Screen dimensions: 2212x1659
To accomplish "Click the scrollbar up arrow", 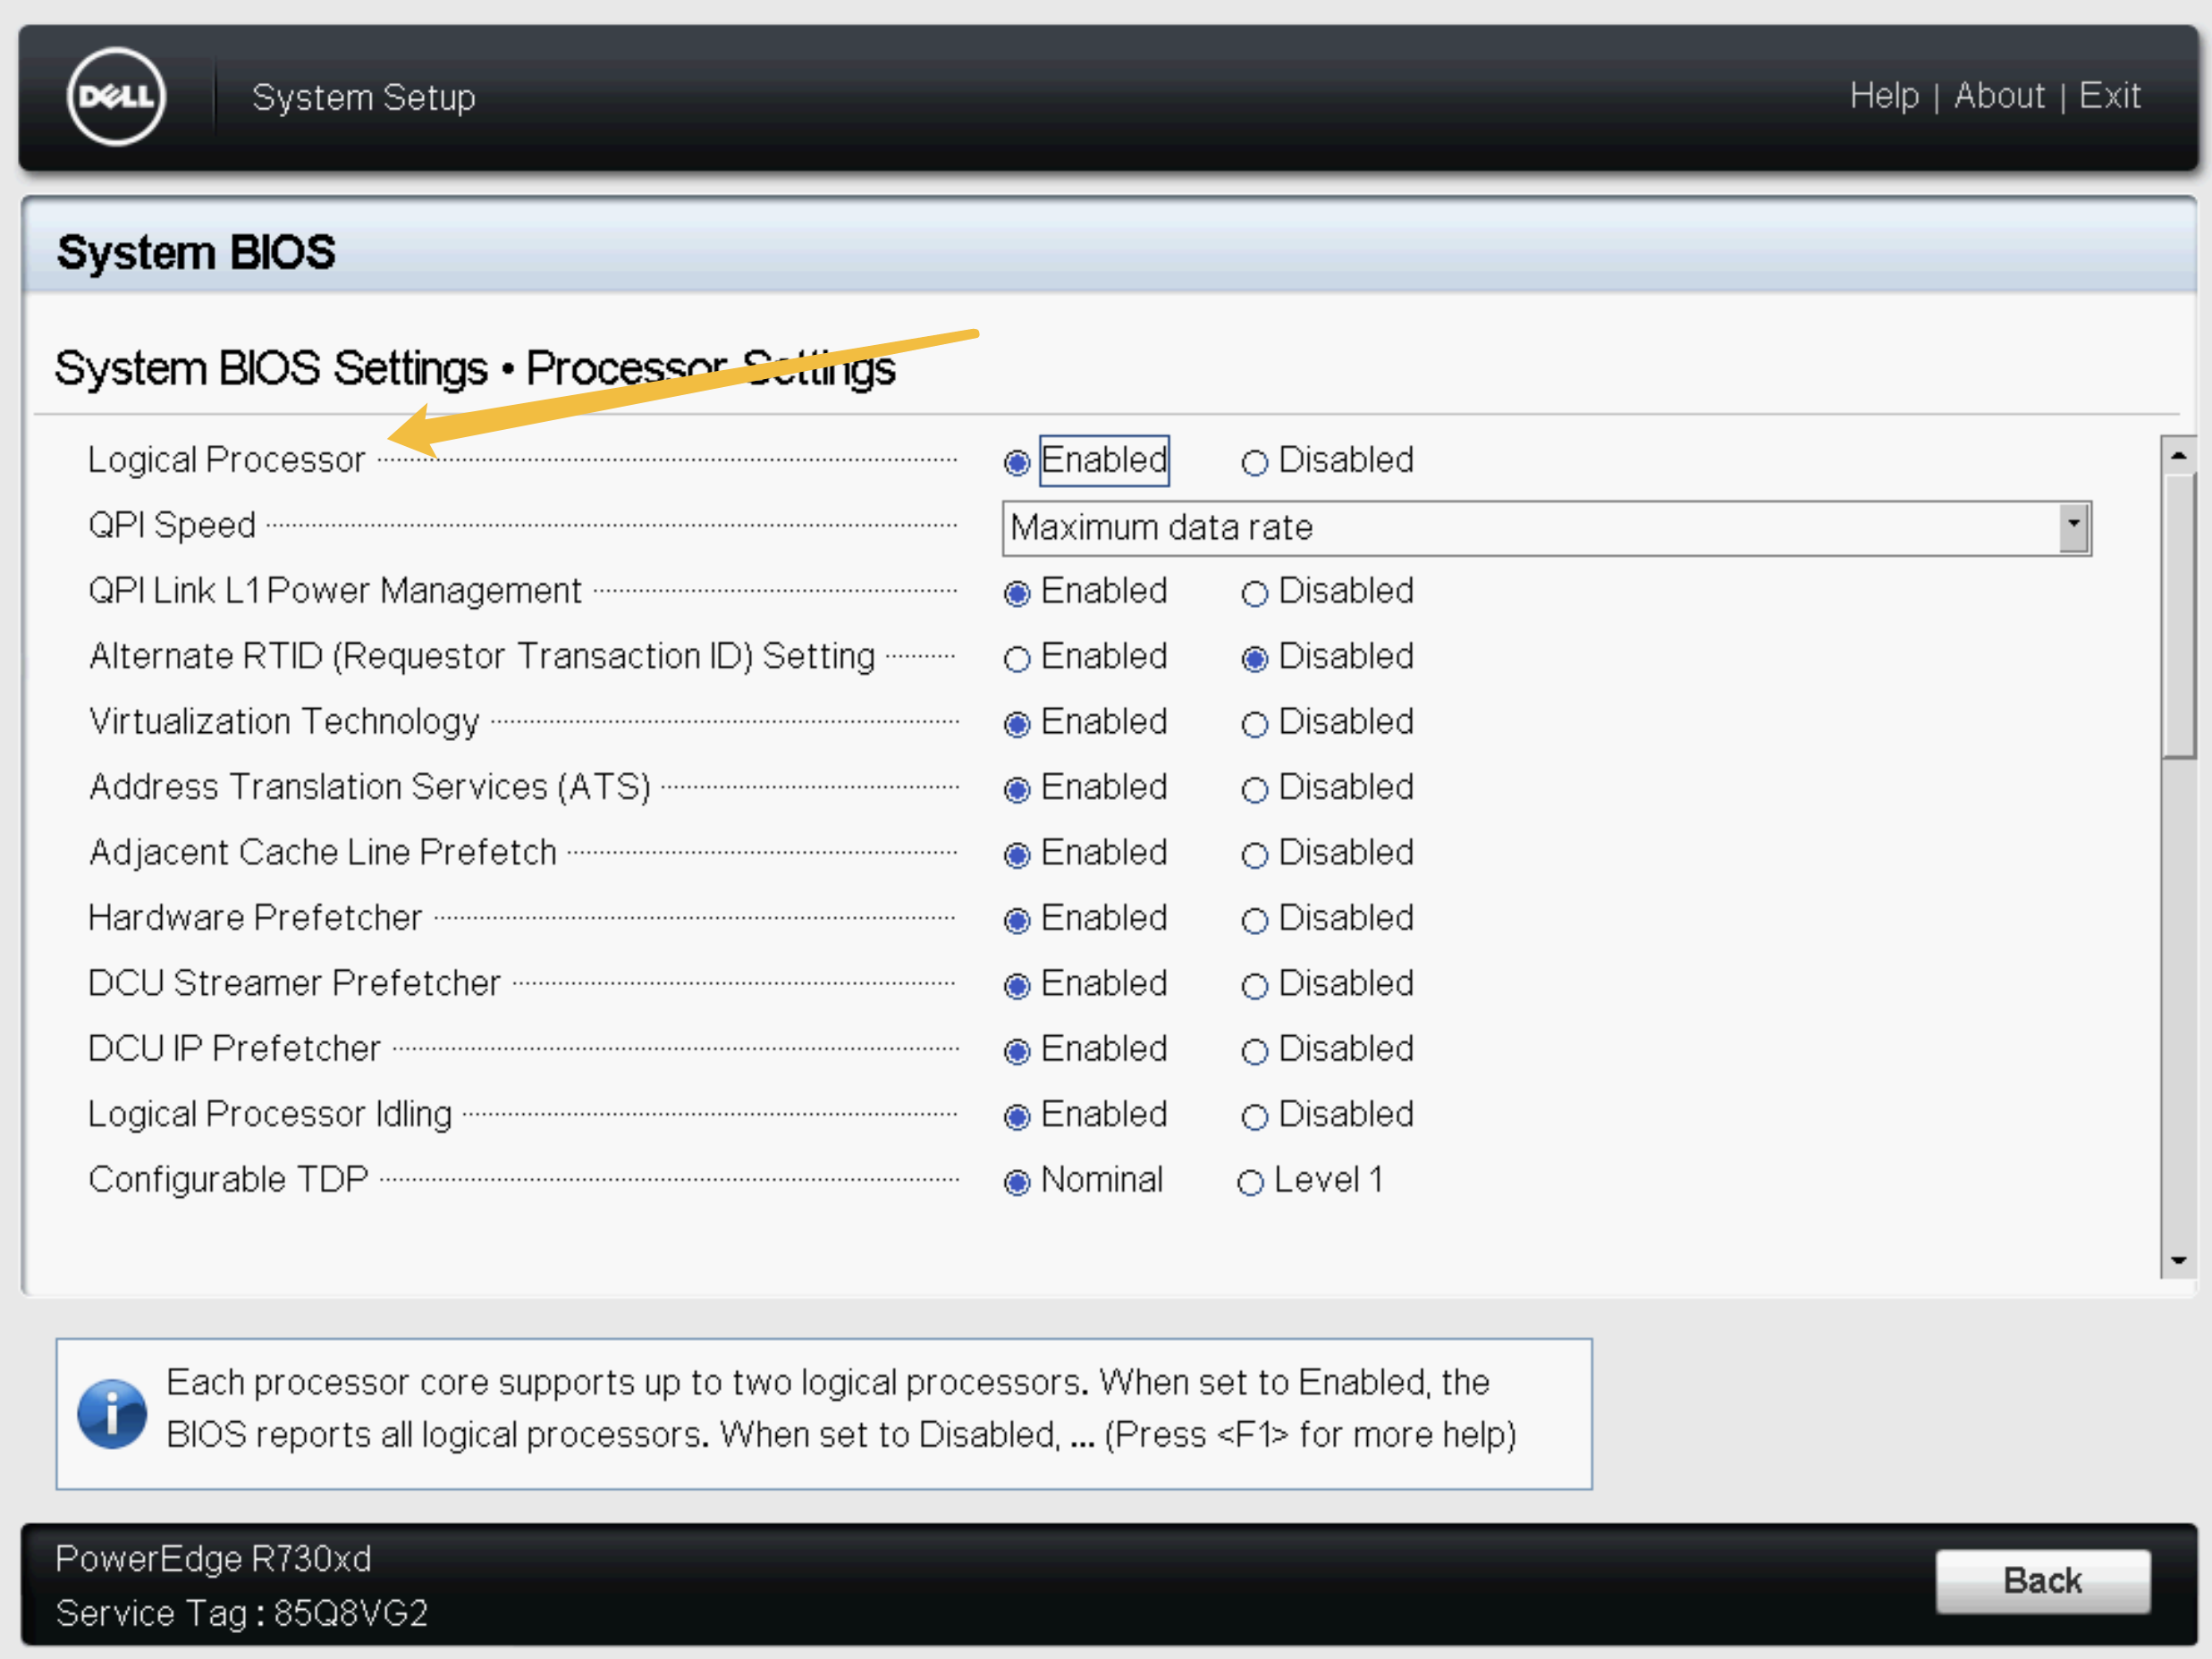I will [x=2178, y=455].
